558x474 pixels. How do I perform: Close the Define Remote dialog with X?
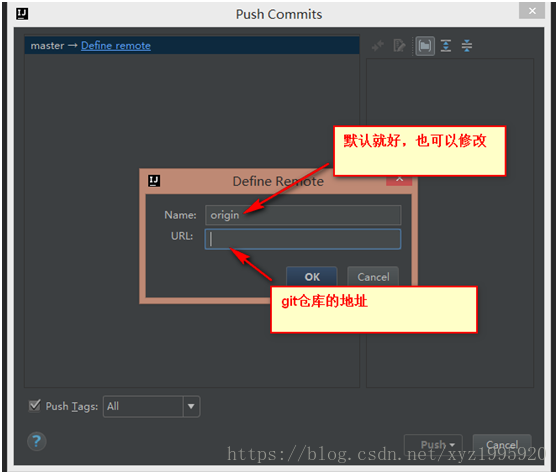tap(399, 180)
